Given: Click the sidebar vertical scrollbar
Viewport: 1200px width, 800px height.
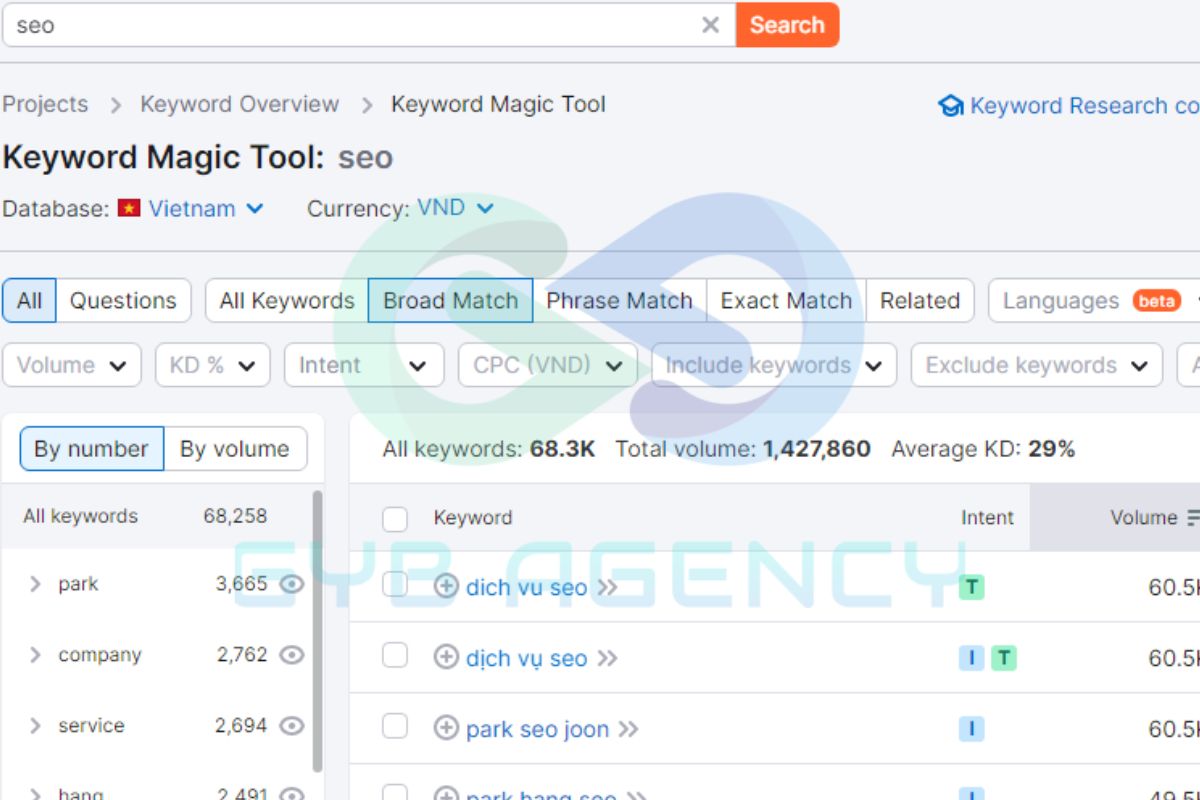Looking at the screenshot, I should [318, 630].
